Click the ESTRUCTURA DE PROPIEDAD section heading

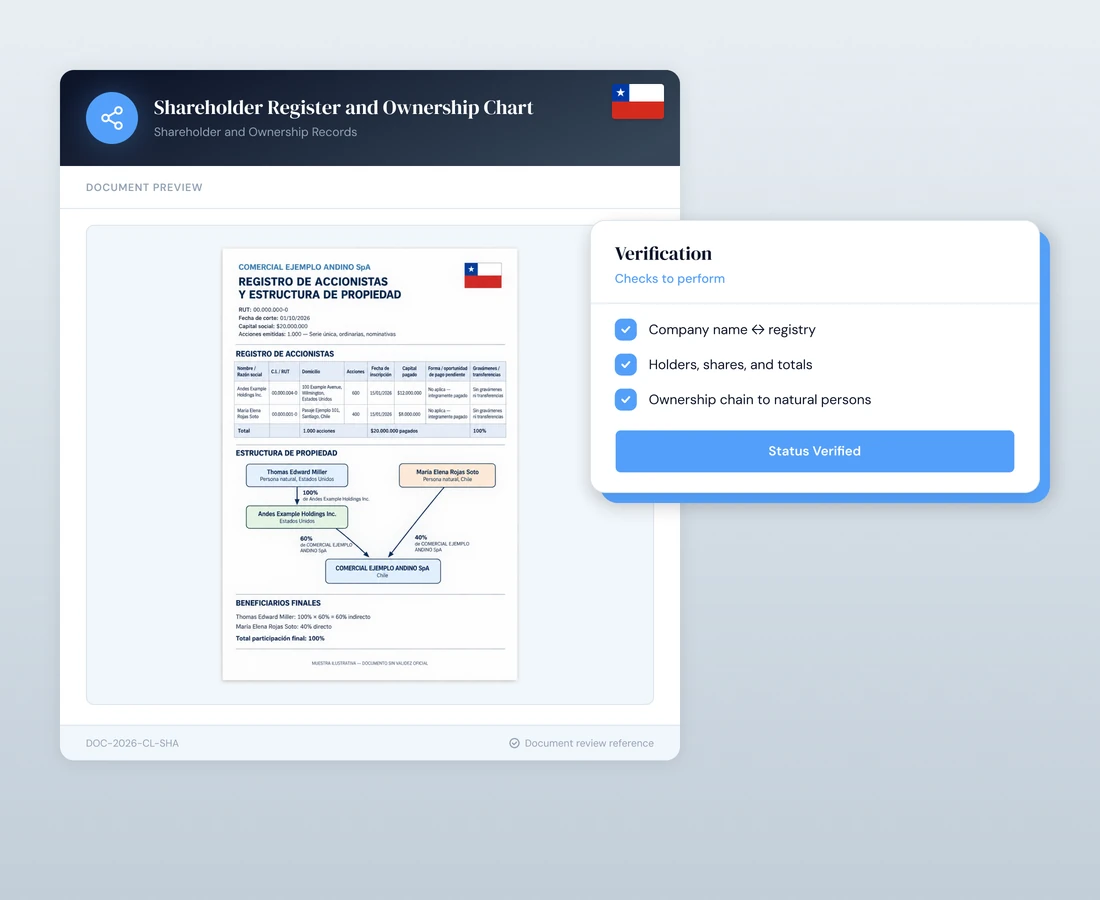point(286,453)
